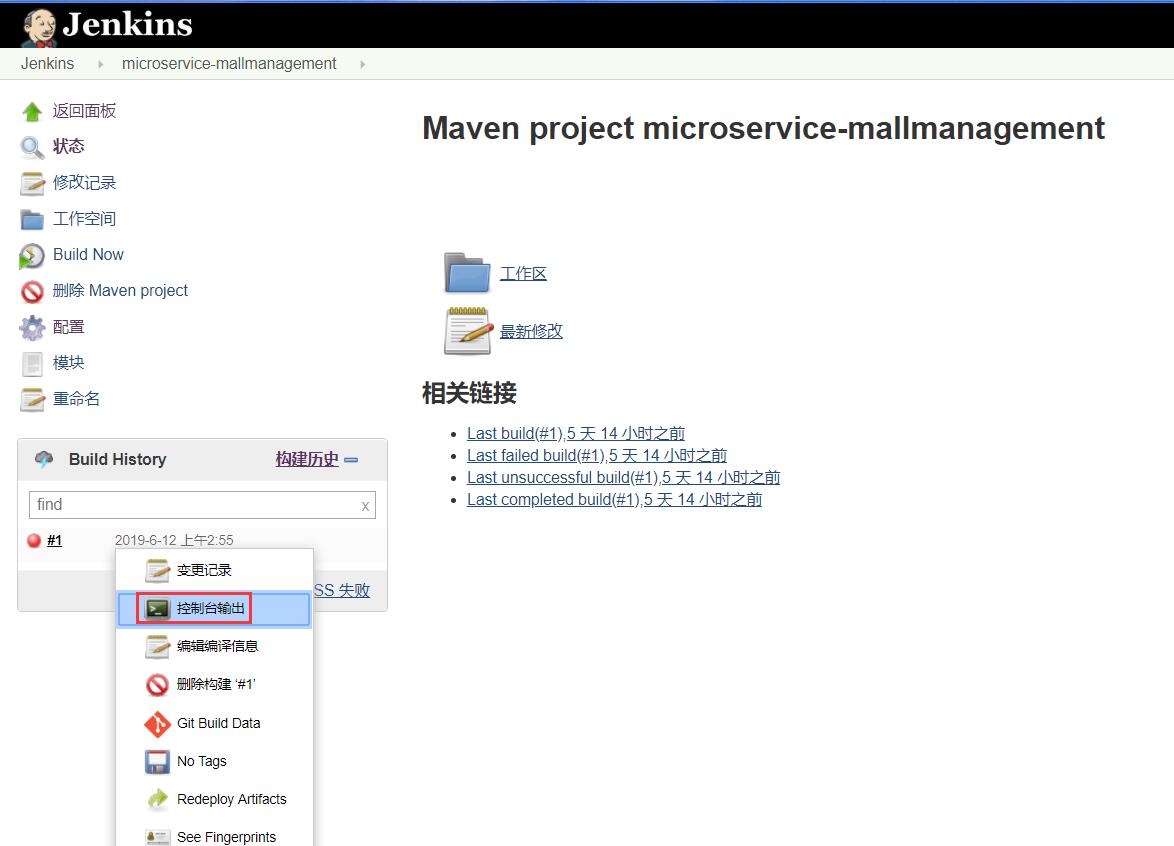Open the 最新修改 link

point(532,331)
